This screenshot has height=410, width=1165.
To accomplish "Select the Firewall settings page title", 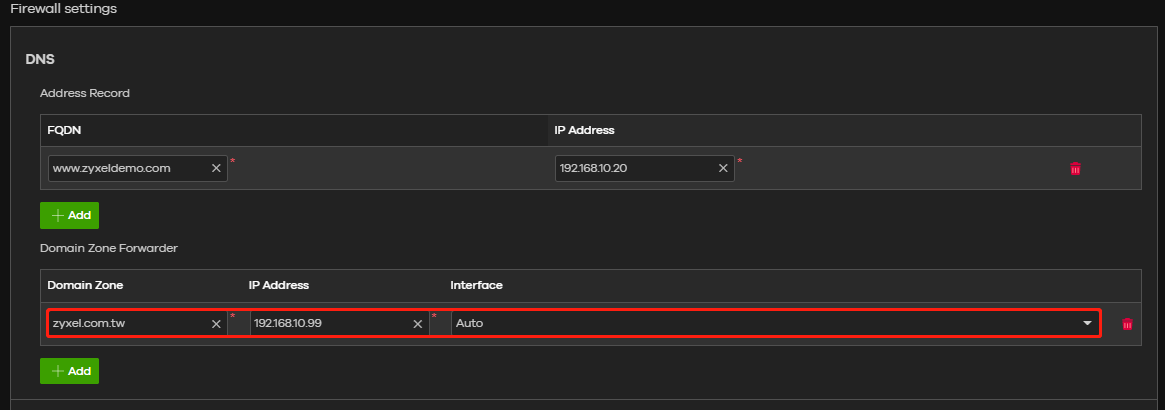I will [x=63, y=9].
